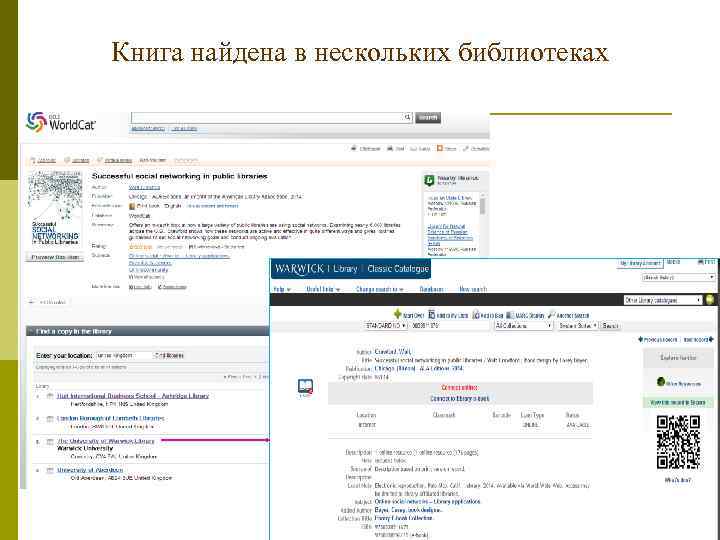
Task: Click the Enter your location field
Action: [124, 355]
